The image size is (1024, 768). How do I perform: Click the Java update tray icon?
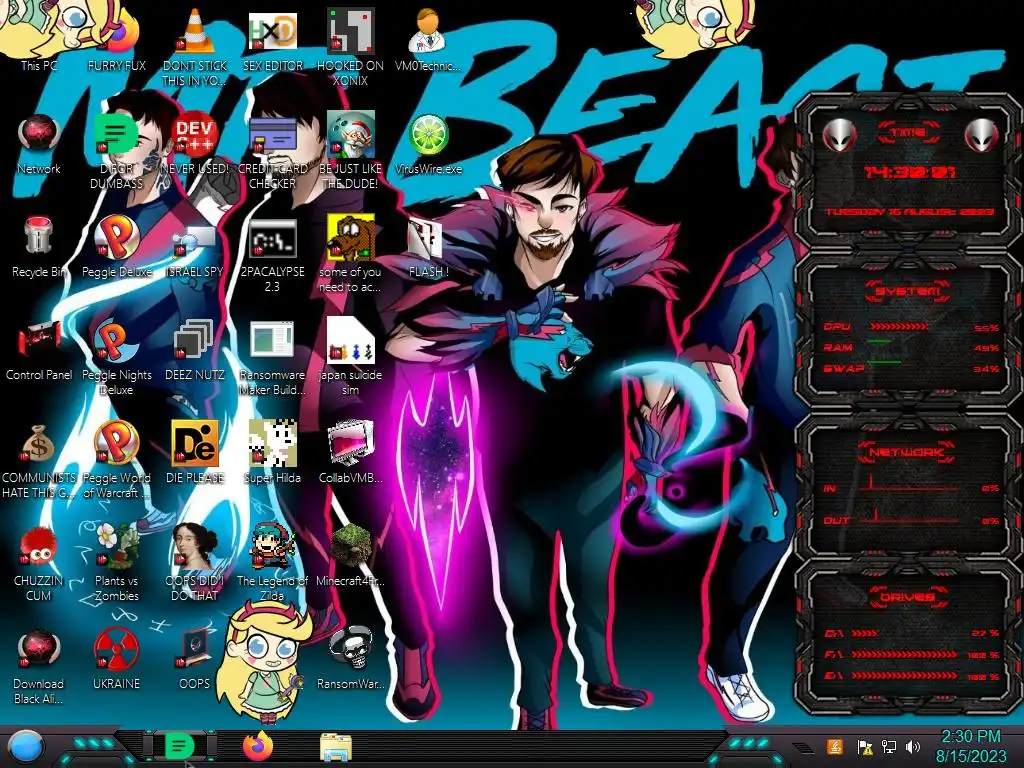point(834,747)
